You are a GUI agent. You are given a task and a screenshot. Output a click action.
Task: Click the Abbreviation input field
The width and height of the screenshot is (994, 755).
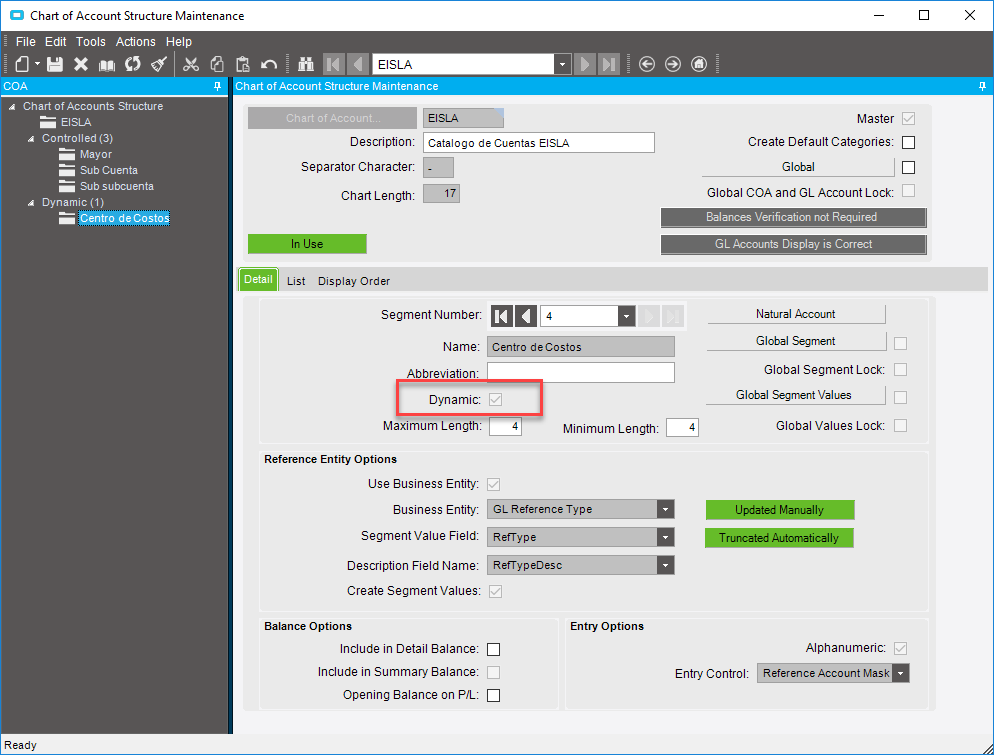tap(581, 373)
